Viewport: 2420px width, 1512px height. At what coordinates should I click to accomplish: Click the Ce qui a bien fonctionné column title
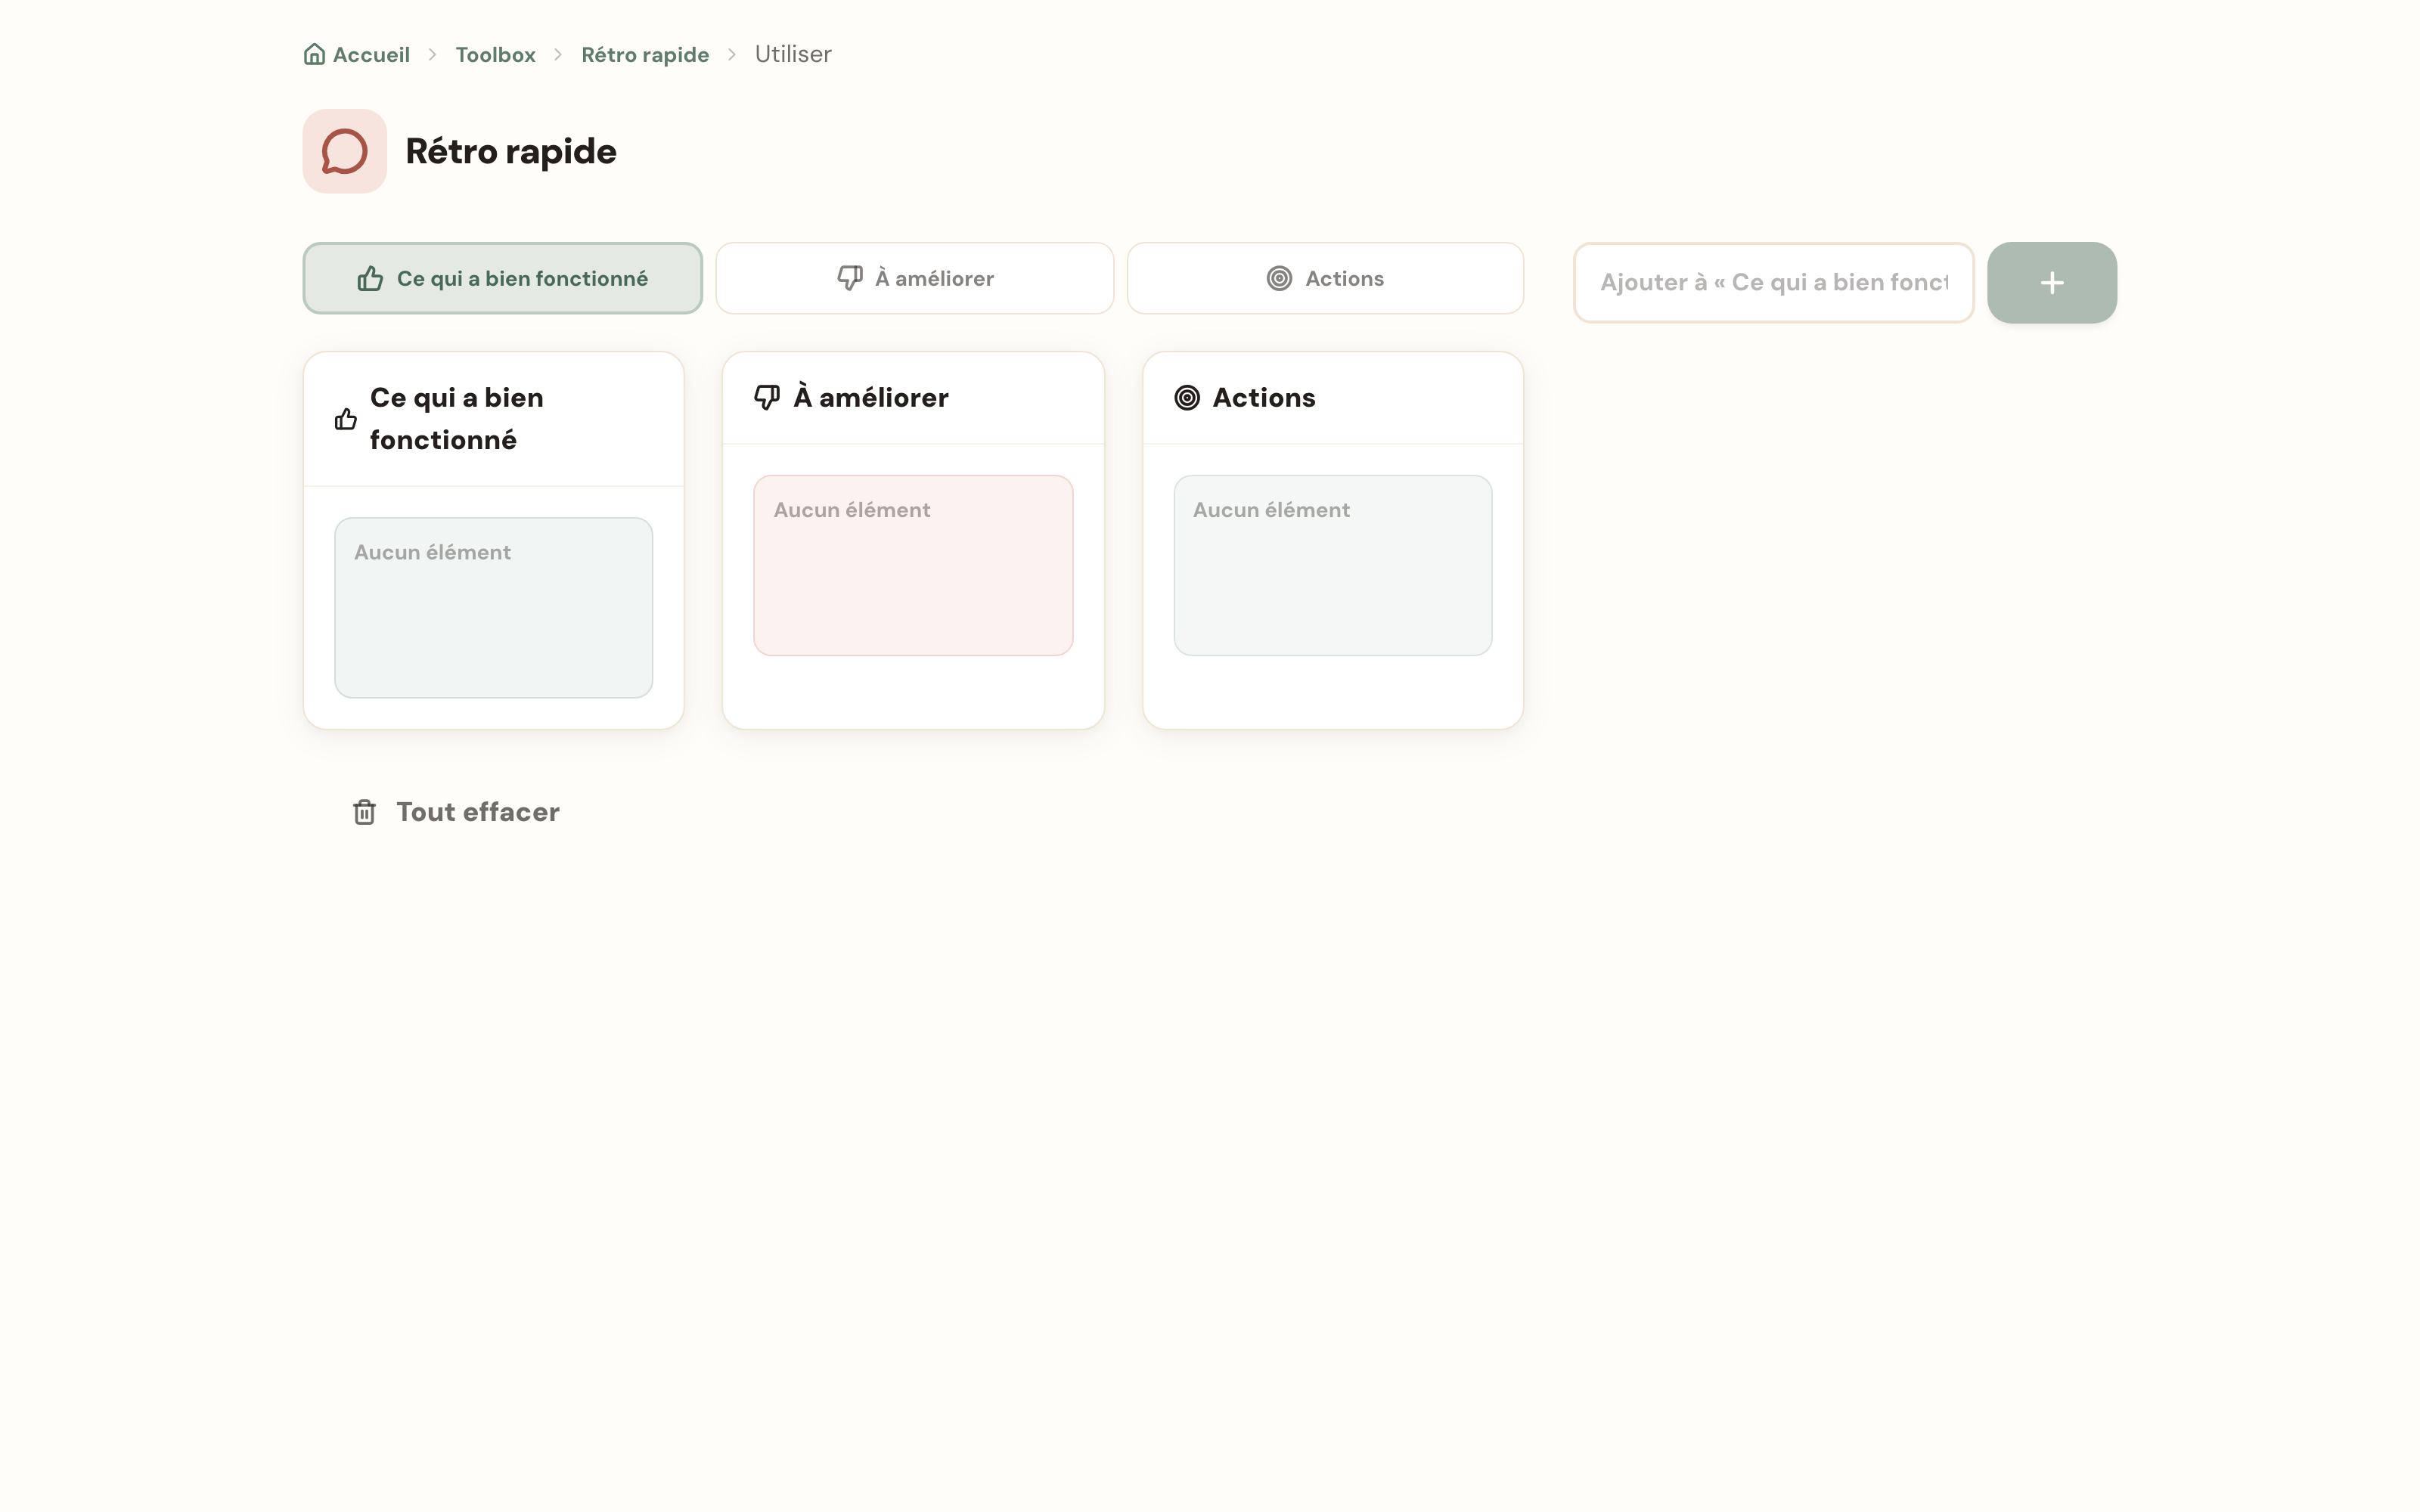457,419
